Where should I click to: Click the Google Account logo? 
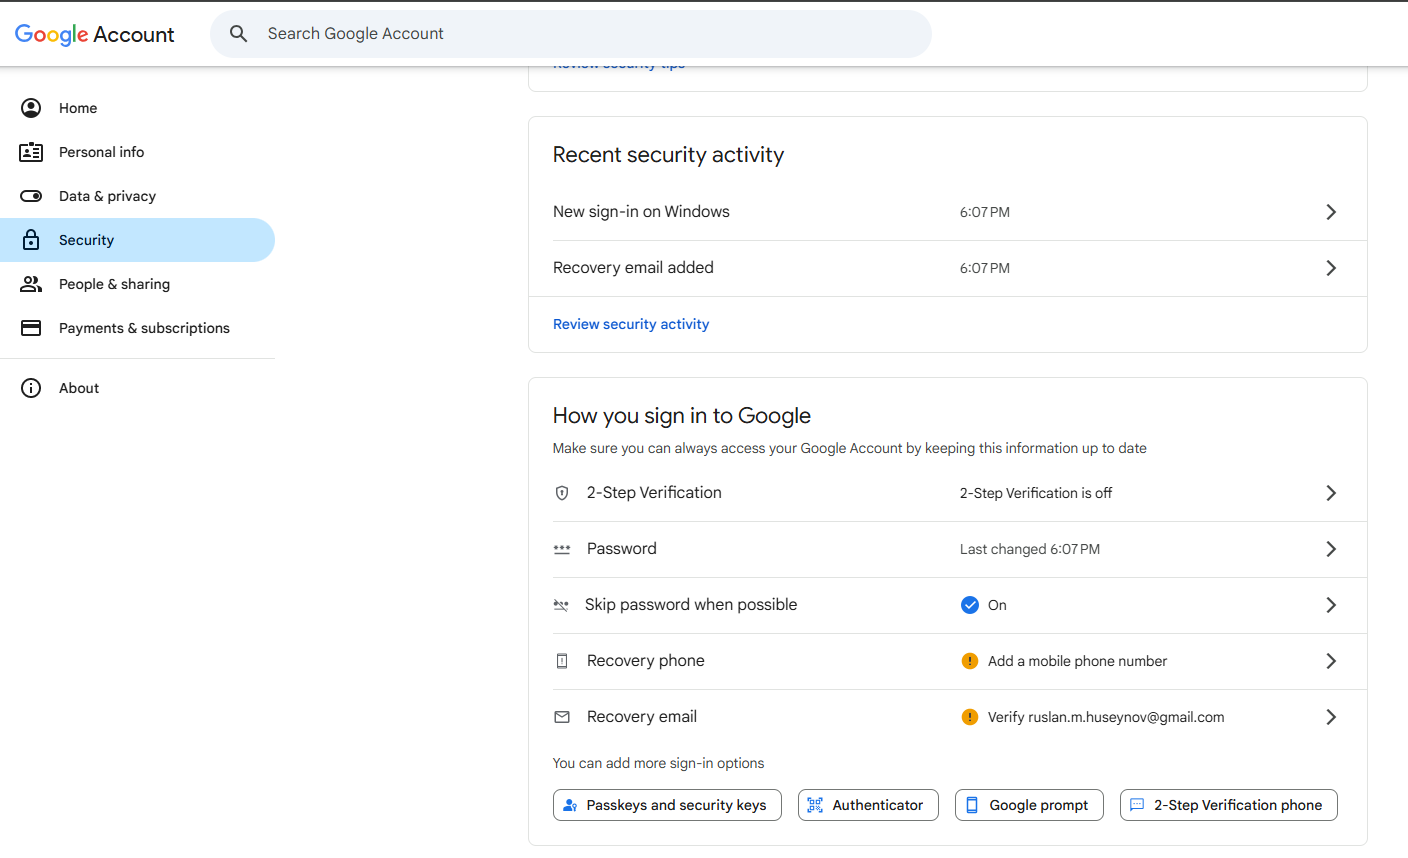click(x=94, y=34)
